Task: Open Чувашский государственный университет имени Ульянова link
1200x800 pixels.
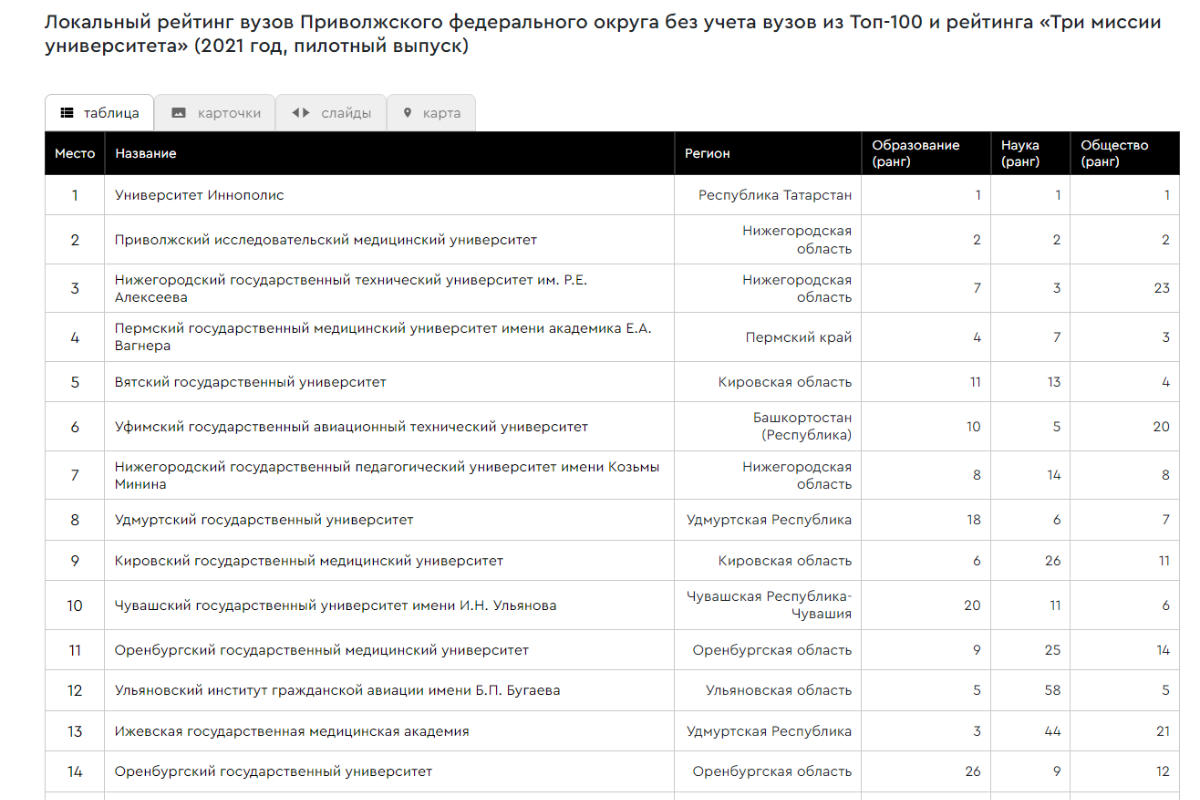Action: coord(336,606)
